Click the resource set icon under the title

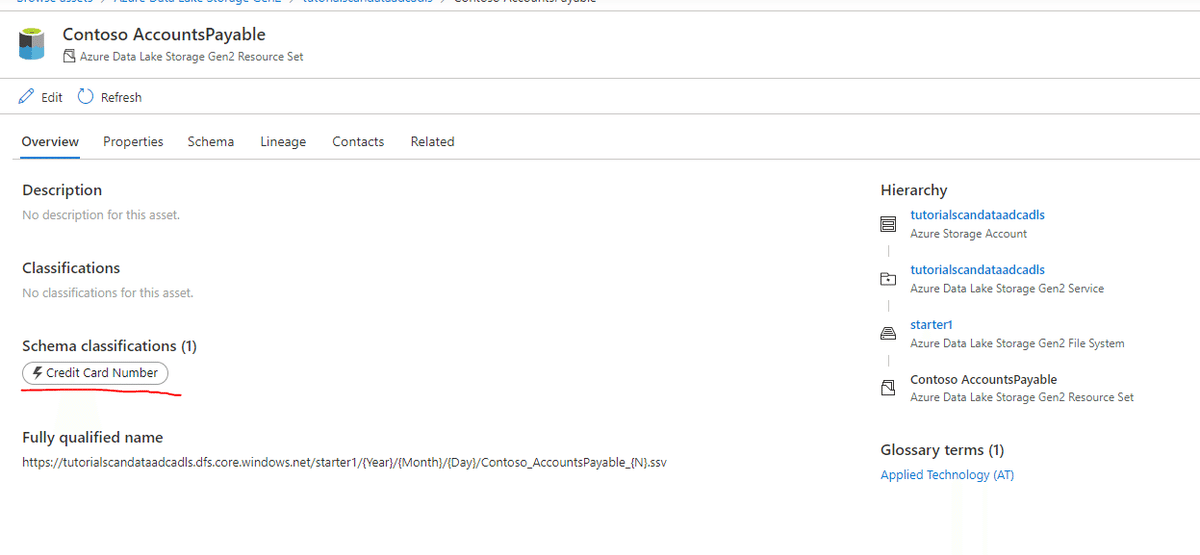click(69, 57)
